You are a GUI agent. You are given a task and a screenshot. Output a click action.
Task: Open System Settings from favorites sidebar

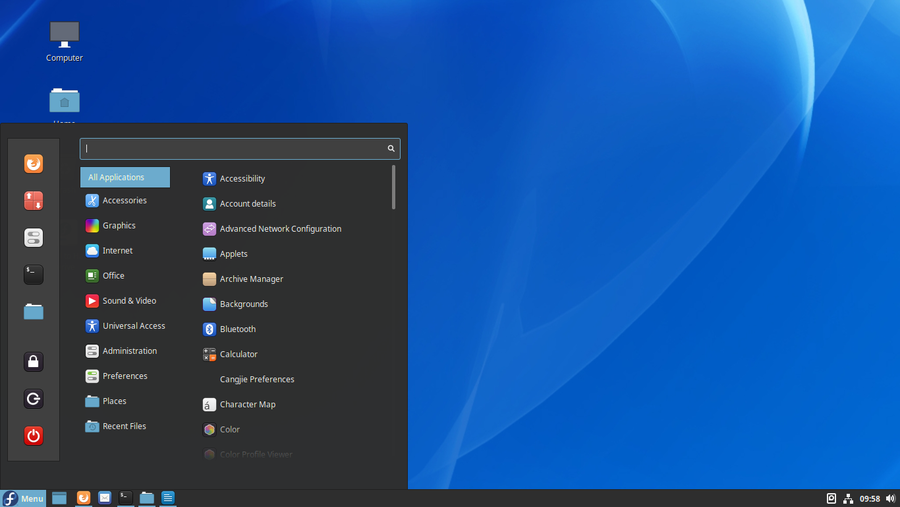point(33,238)
